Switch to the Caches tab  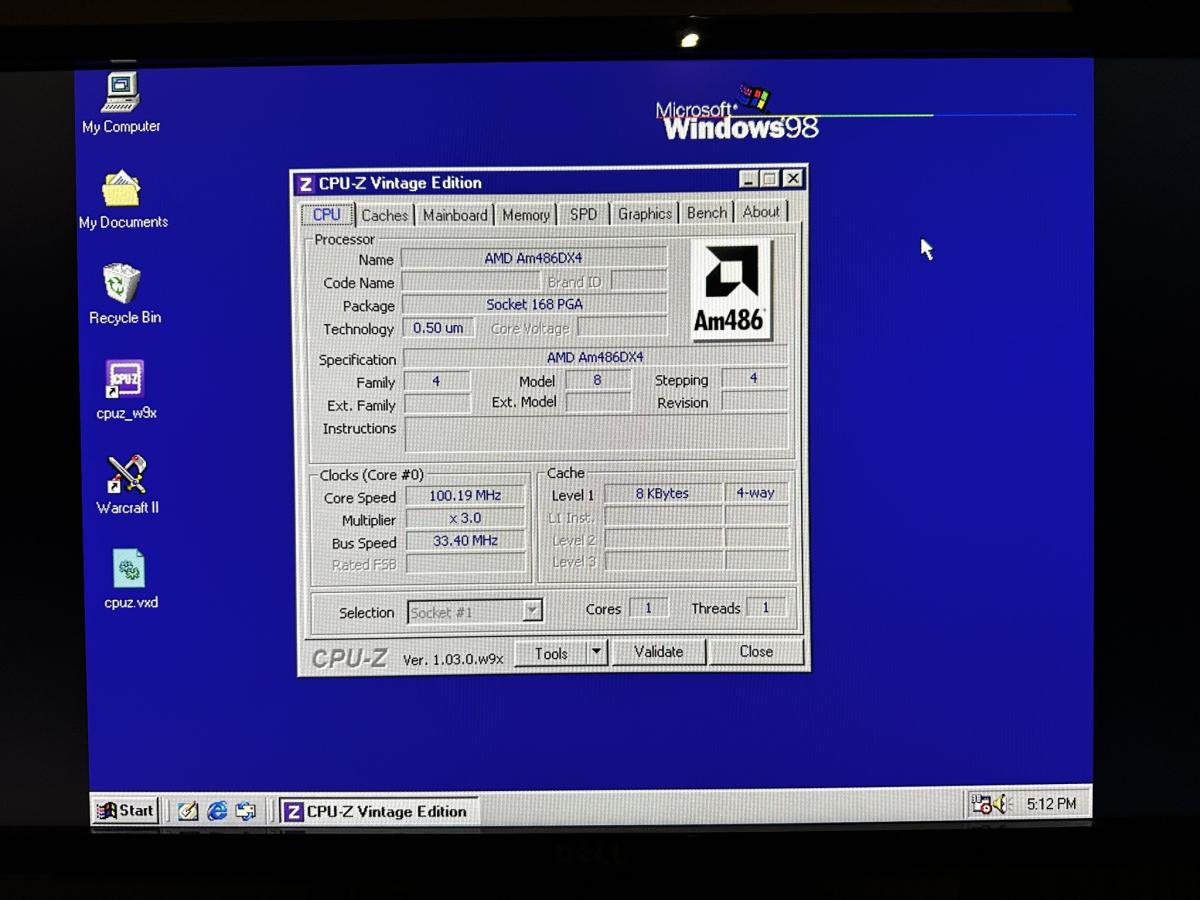pos(384,215)
